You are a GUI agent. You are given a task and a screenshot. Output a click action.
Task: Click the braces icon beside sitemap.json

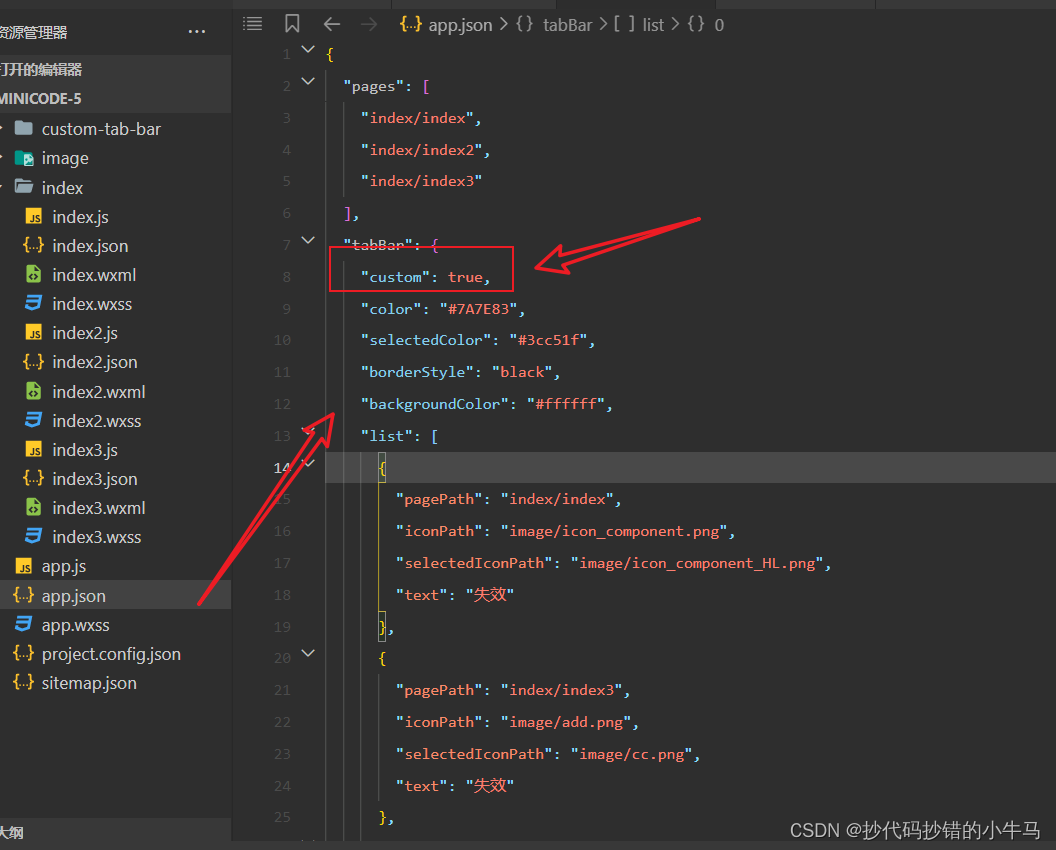(x=24, y=682)
